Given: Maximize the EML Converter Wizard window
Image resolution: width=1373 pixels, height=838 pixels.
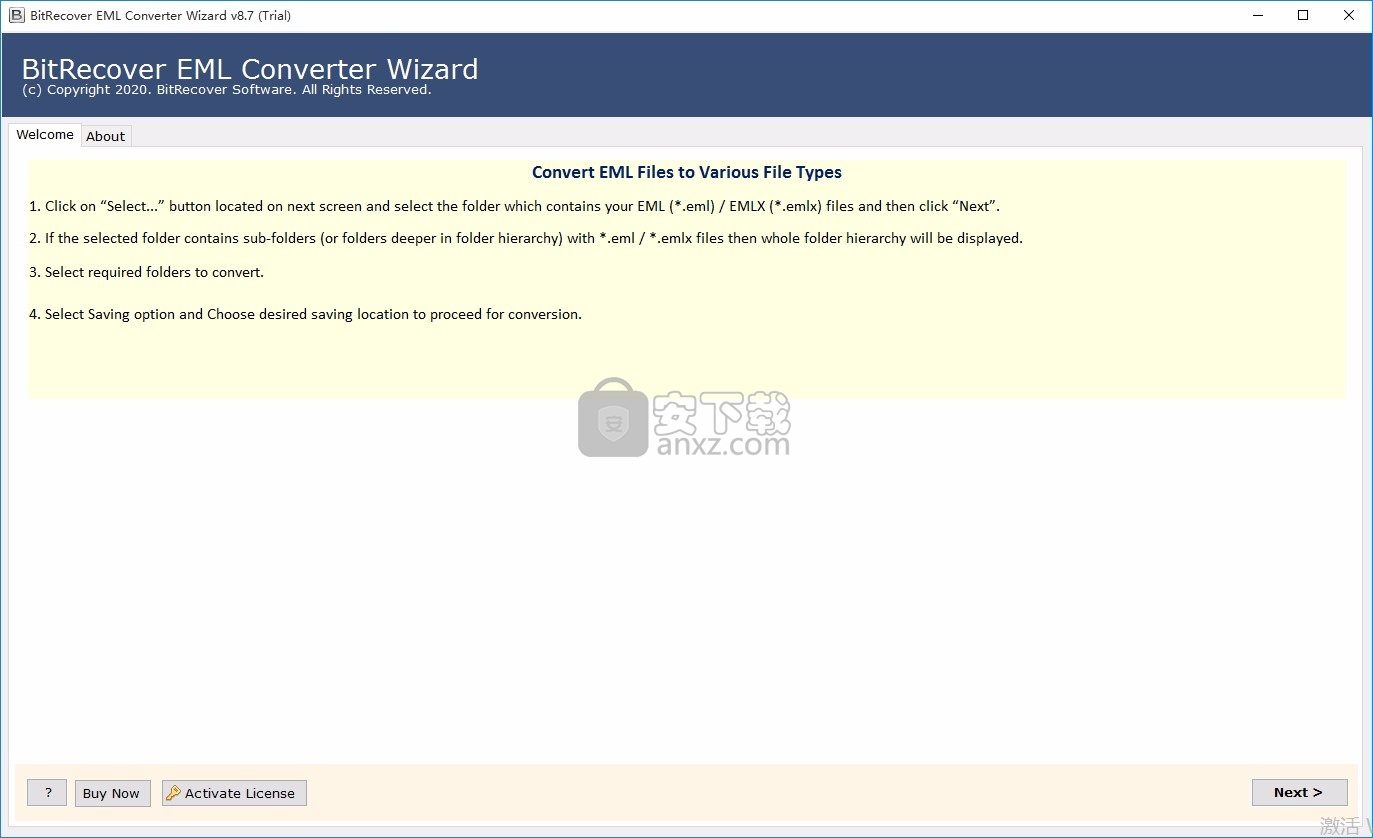Looking at the screenshot, I should click(x=1303, y=15).
